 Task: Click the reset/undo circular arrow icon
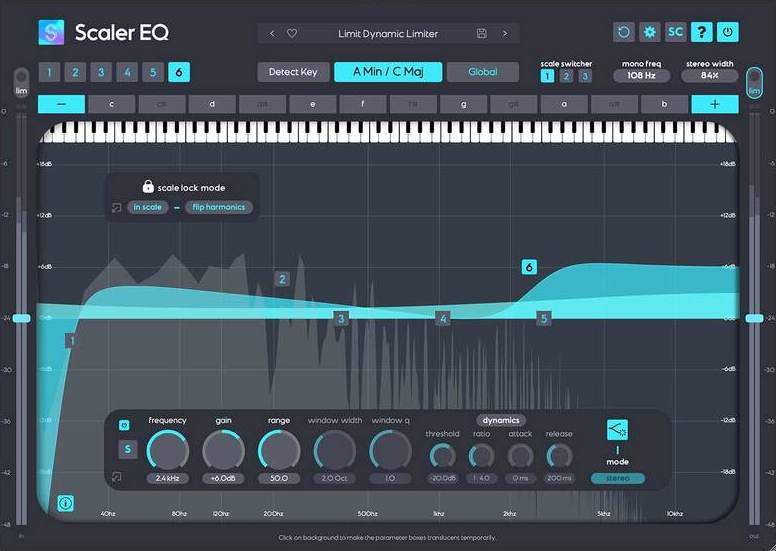click(623, 32)
